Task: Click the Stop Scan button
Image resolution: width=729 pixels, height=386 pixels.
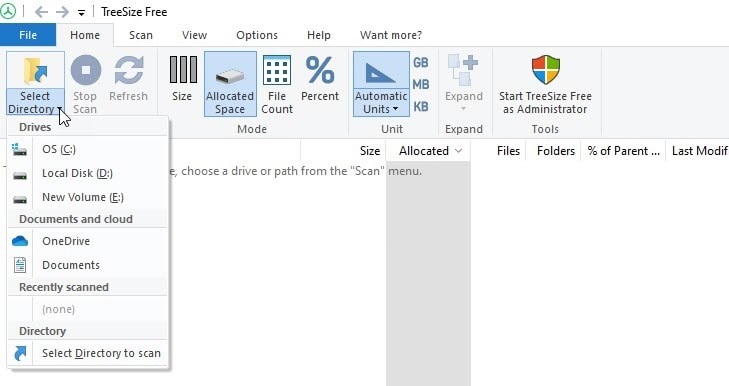Action: (x=85, y=84)
